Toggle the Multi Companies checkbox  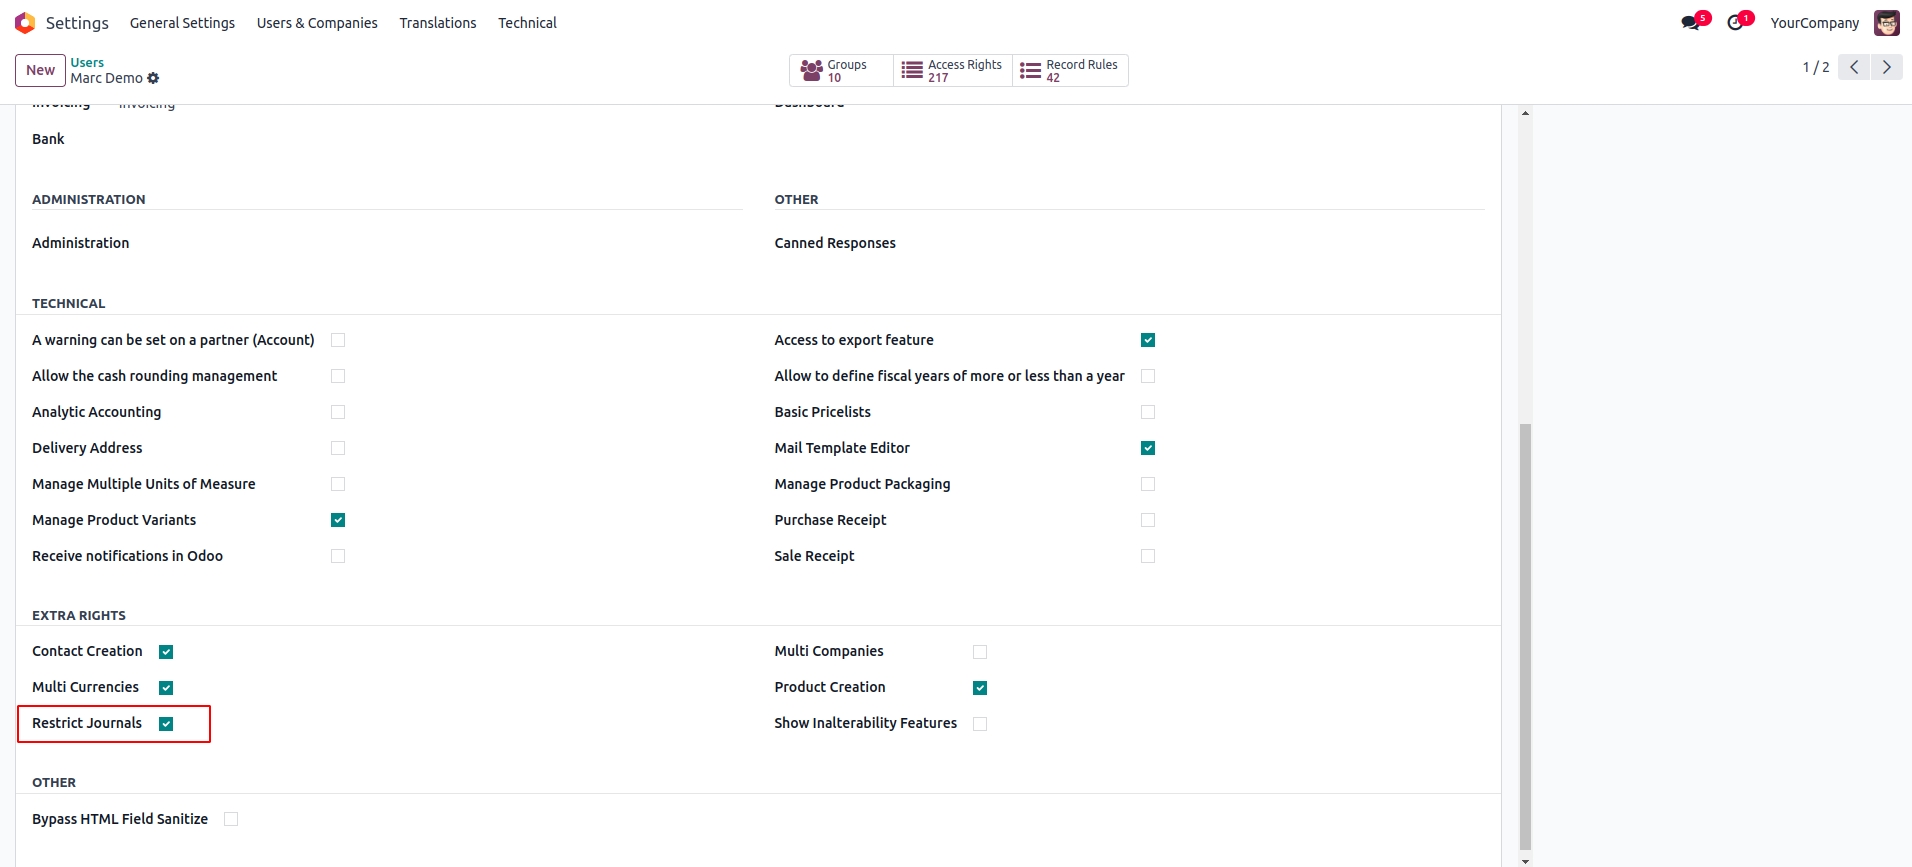(980, 652)
